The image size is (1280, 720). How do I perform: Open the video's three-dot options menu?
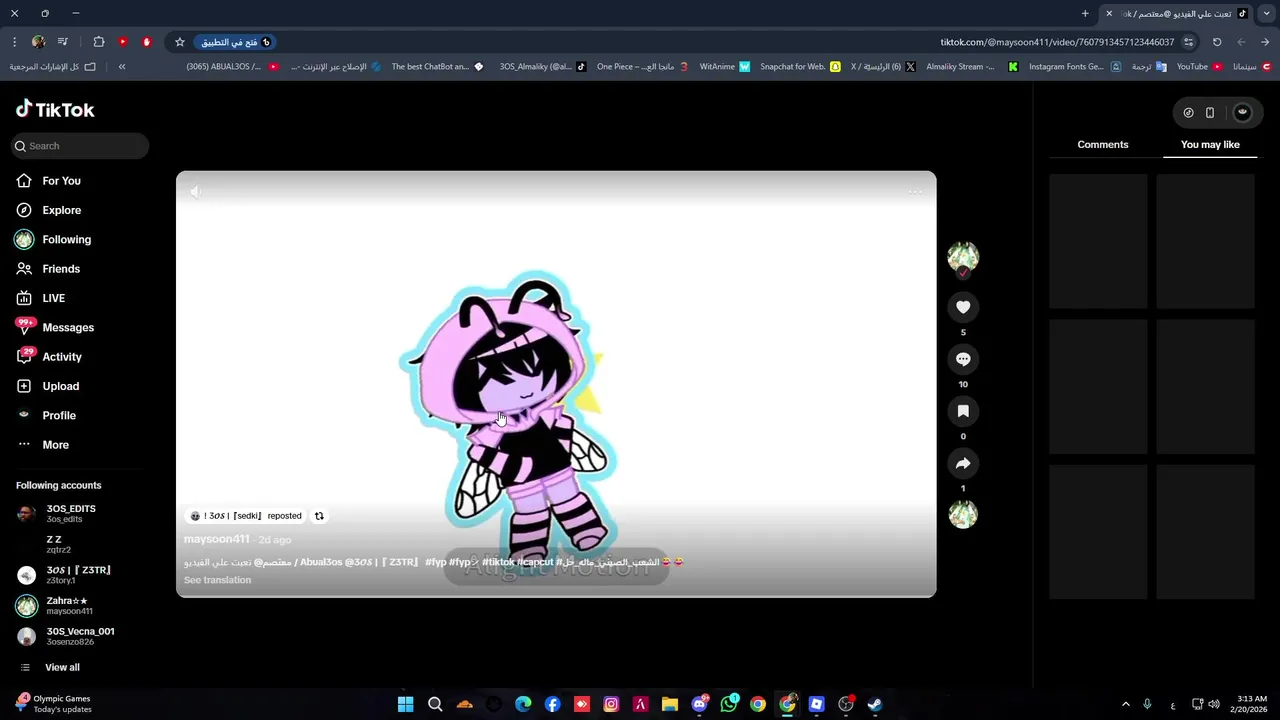(915, 191)
